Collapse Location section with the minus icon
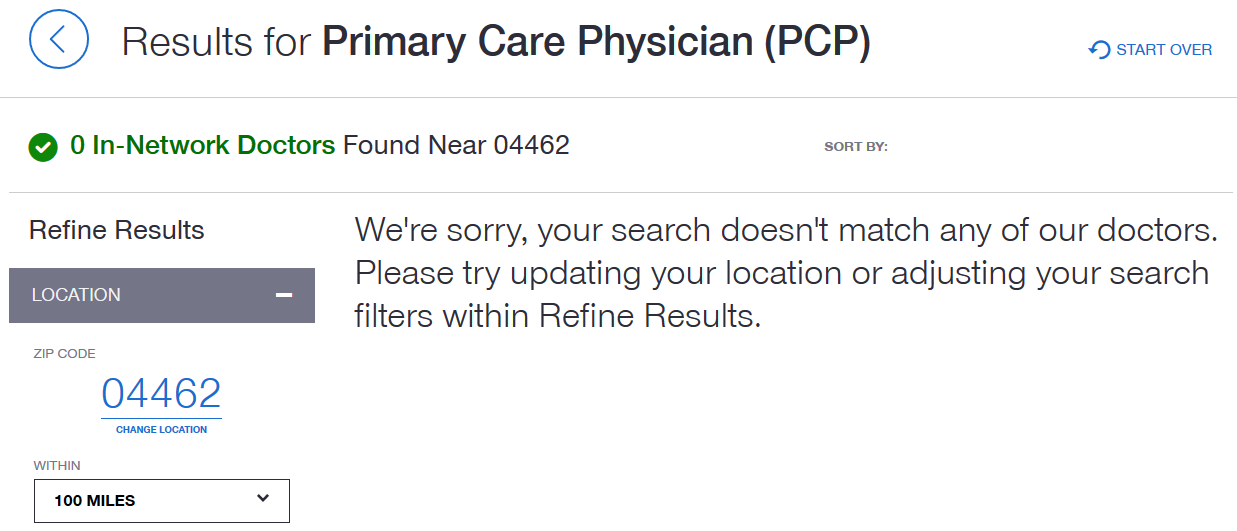The image size is (1237, 531). 284,295
